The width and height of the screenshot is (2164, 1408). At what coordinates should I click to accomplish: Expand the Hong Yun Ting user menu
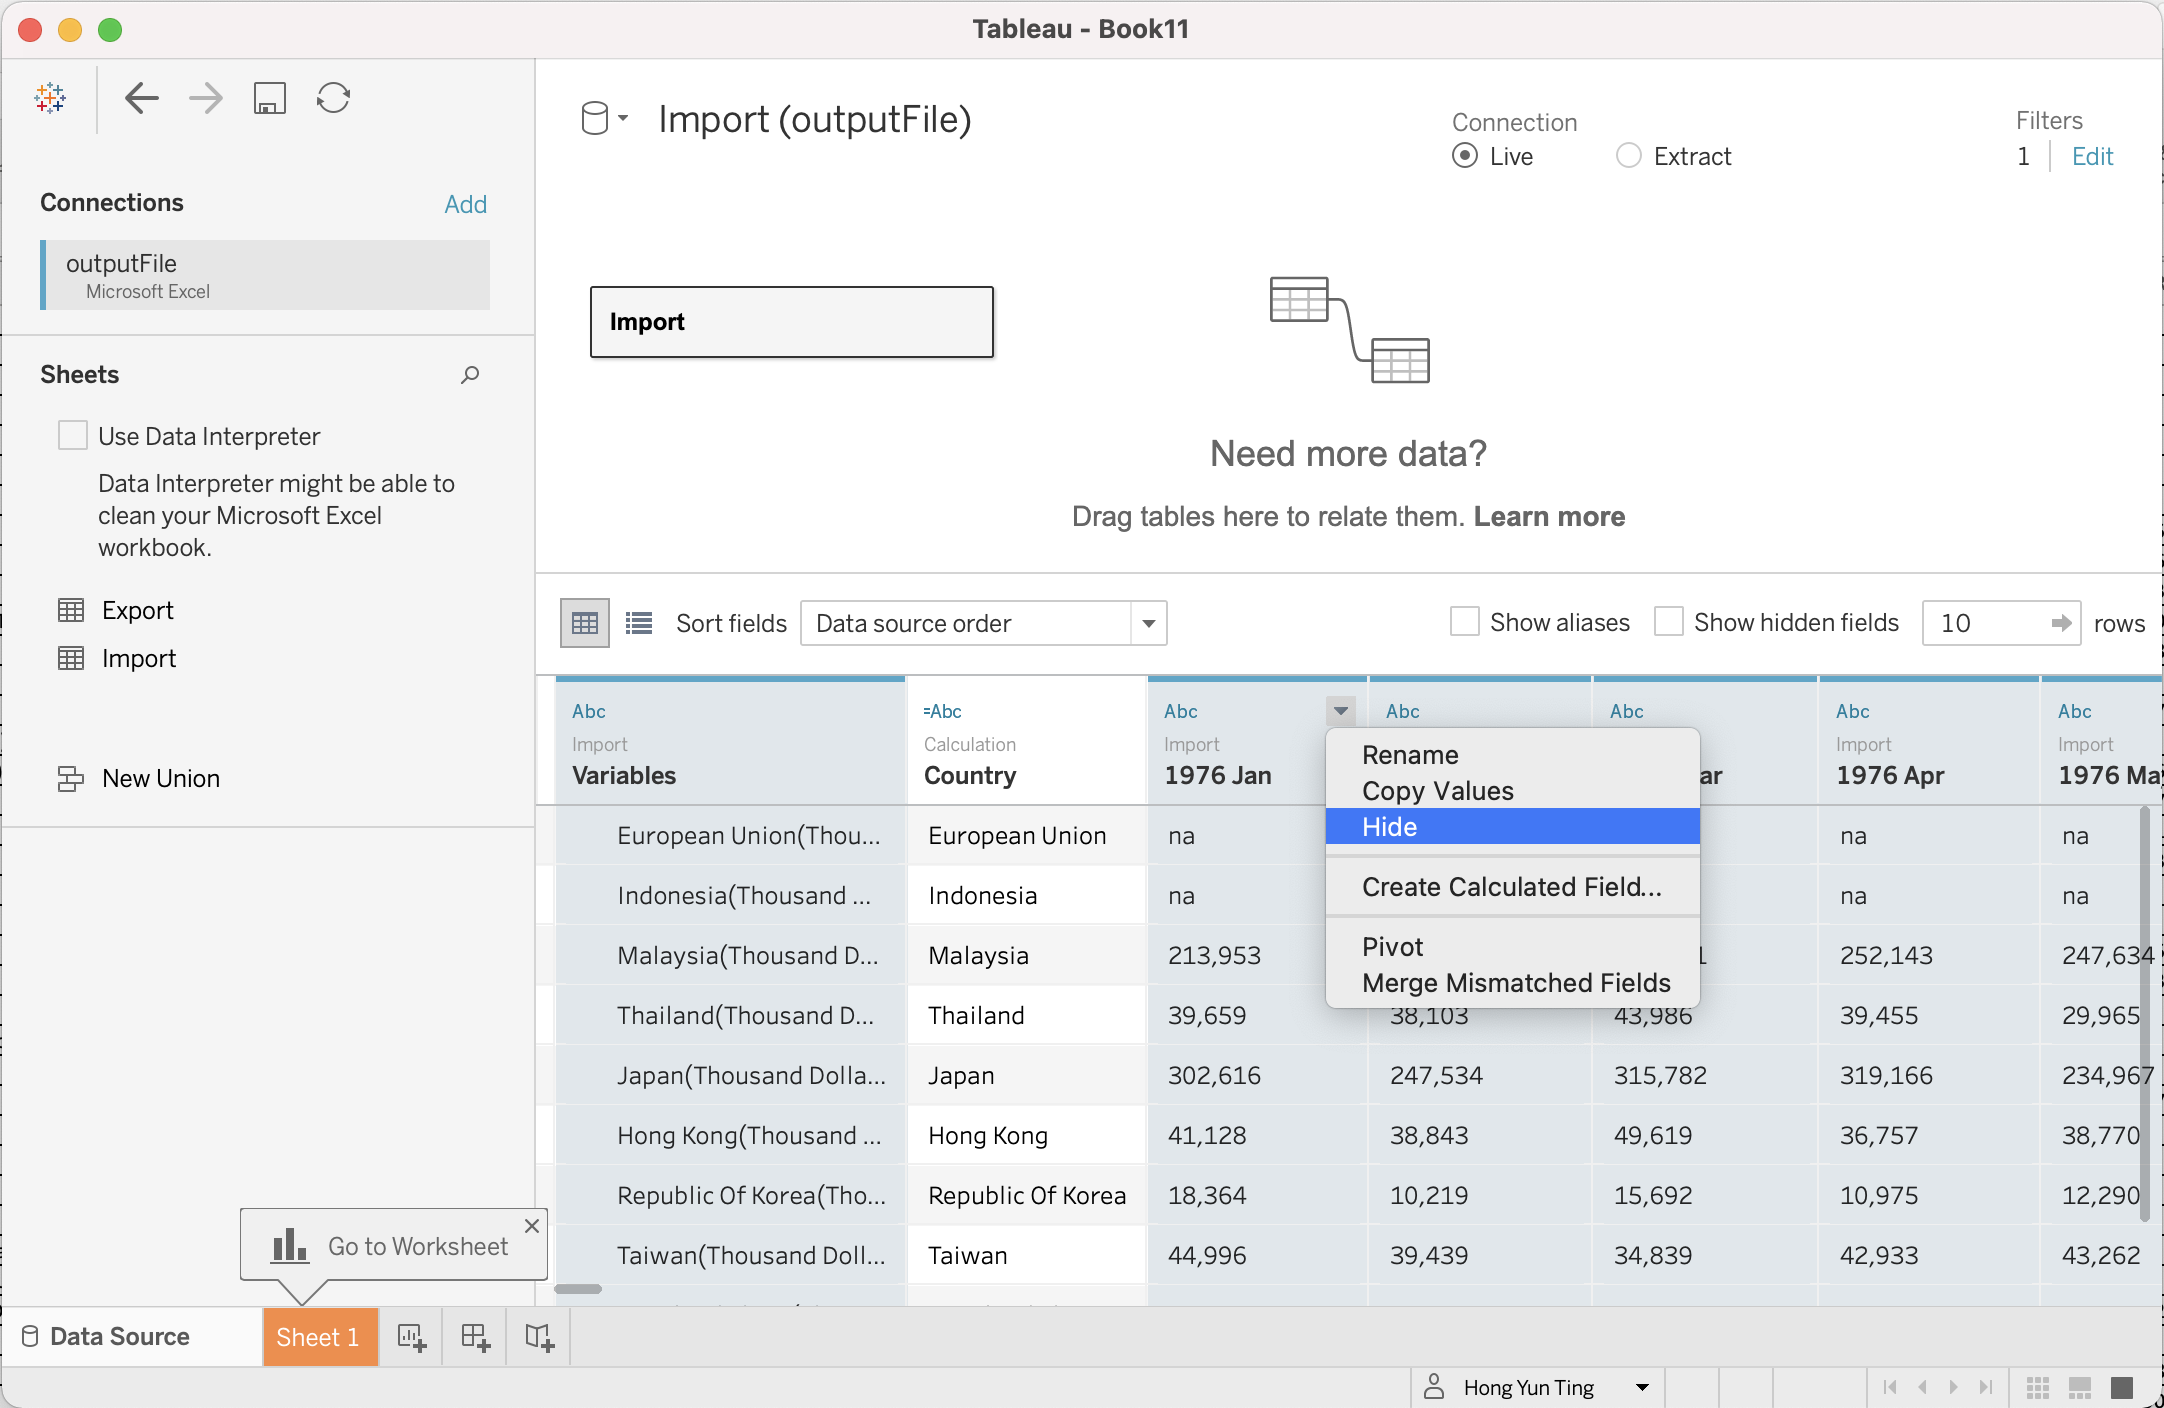click(1642, 1387)
